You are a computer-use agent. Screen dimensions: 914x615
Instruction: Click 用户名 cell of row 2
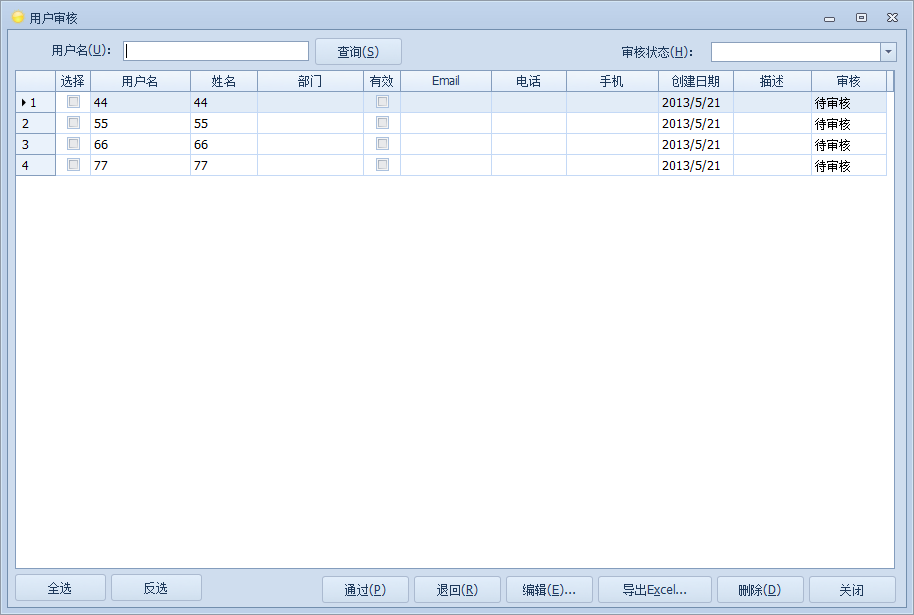(x=140, y=123)
